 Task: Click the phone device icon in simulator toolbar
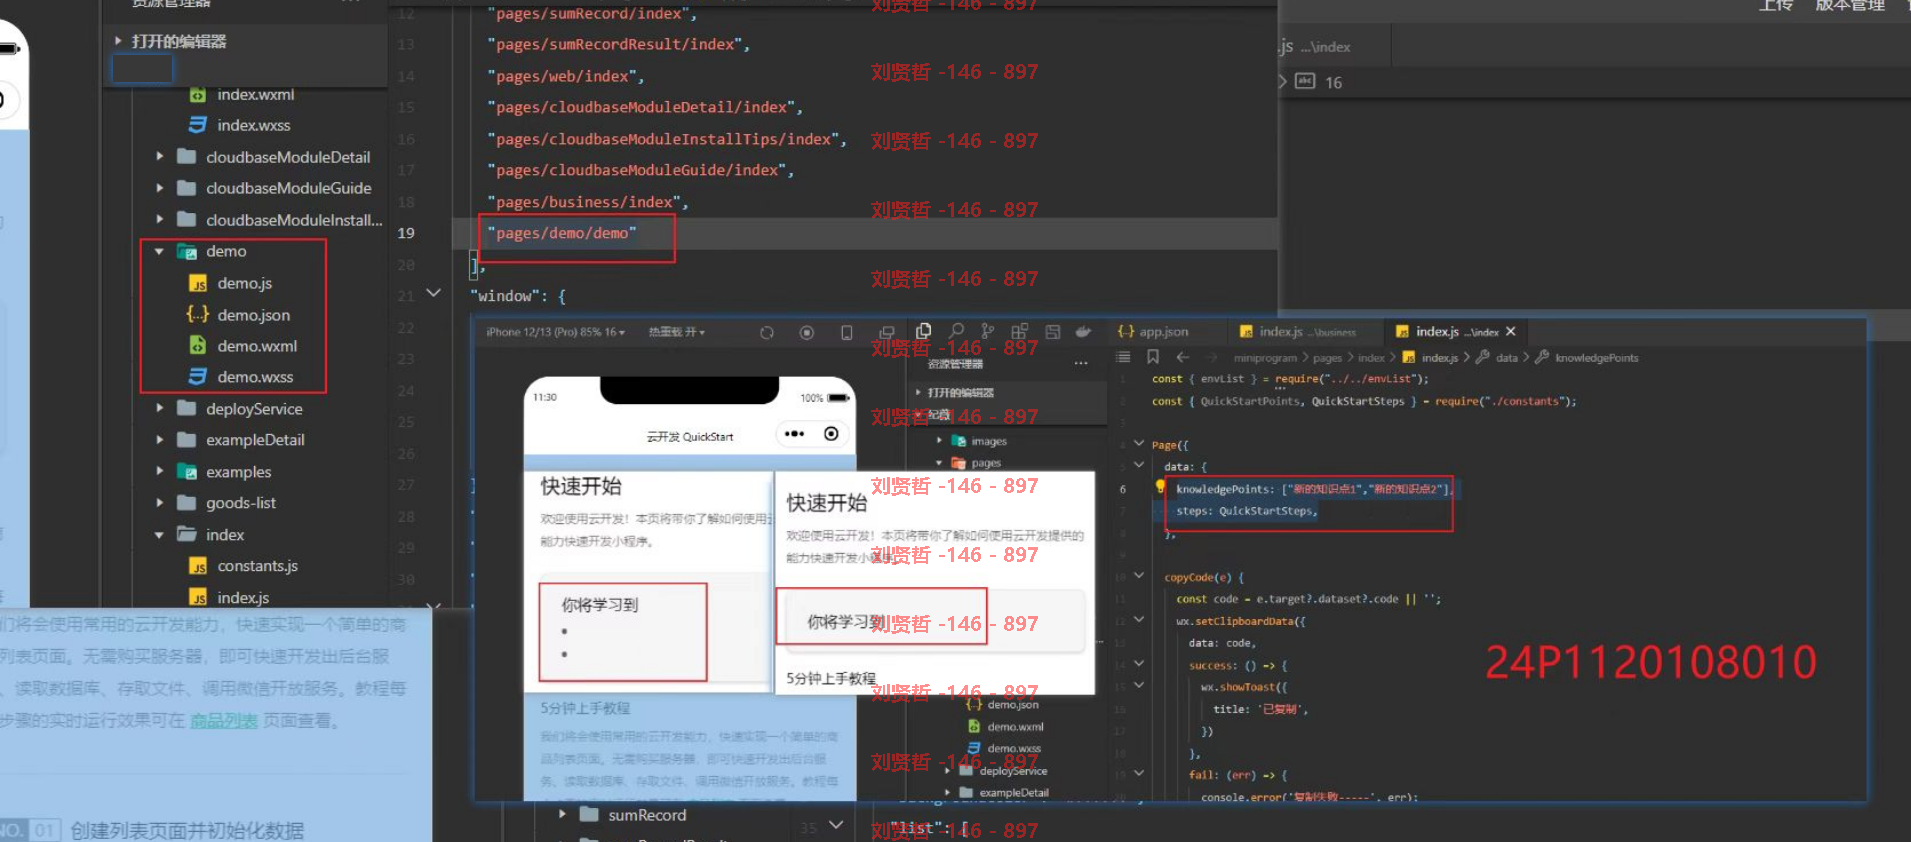click(x=847, y=333)
